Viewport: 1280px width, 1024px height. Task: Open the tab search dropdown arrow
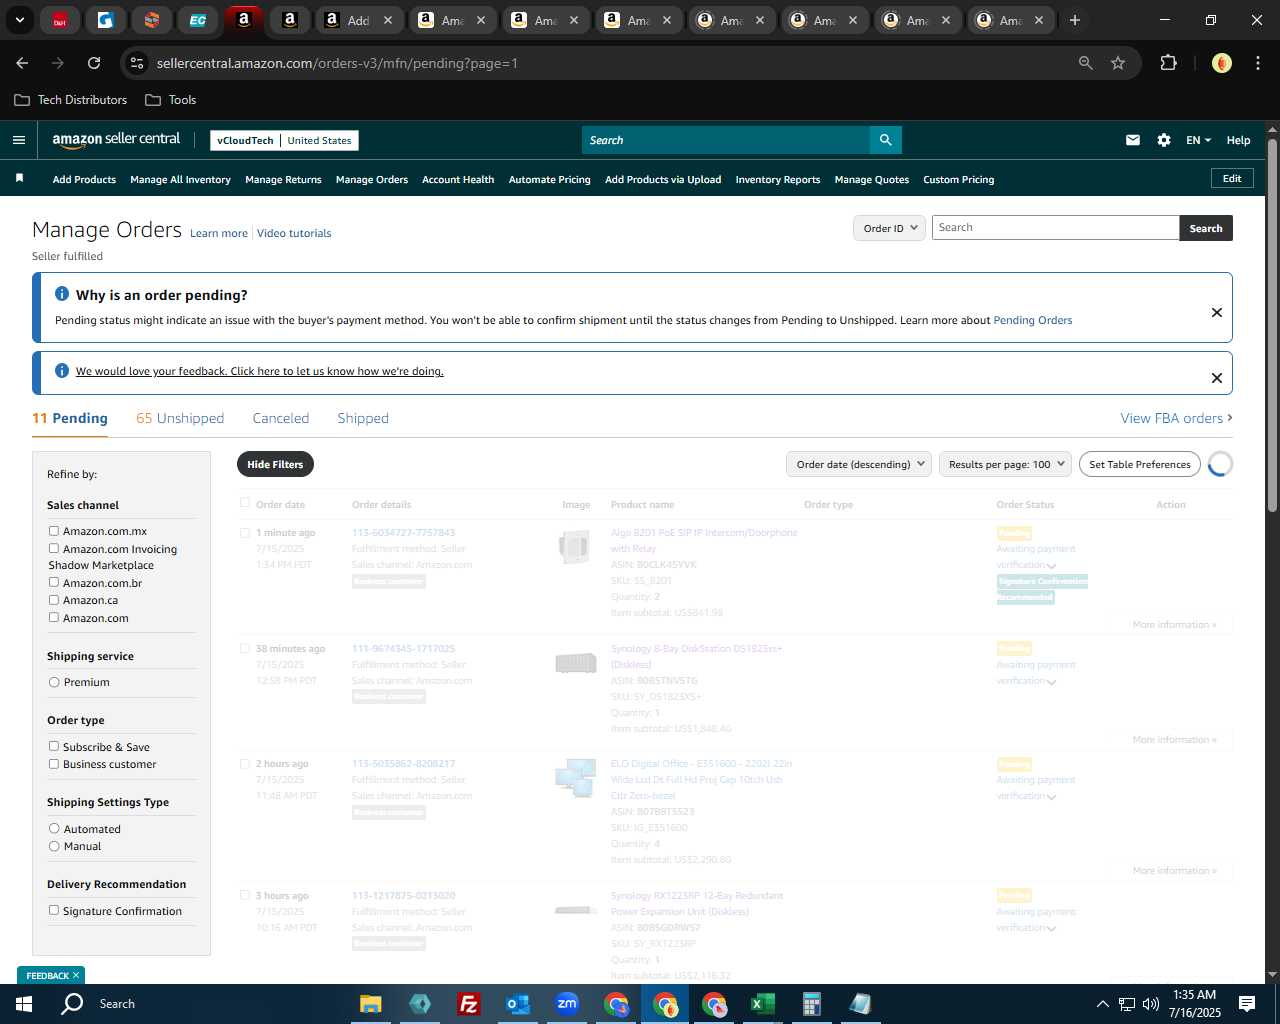pos(20,20)
